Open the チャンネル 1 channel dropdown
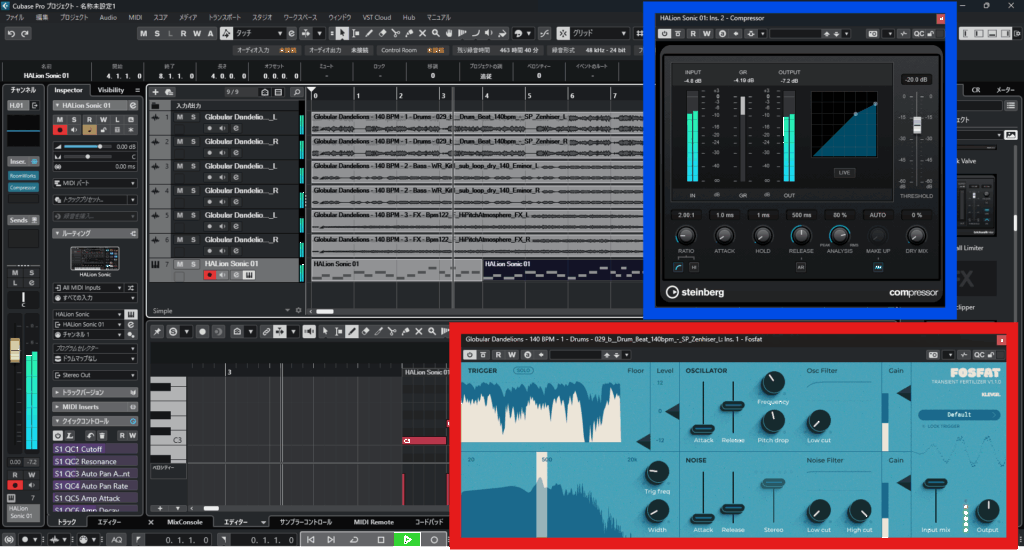The height and width of the screenshot is (550, 1024). pos(89,334)
